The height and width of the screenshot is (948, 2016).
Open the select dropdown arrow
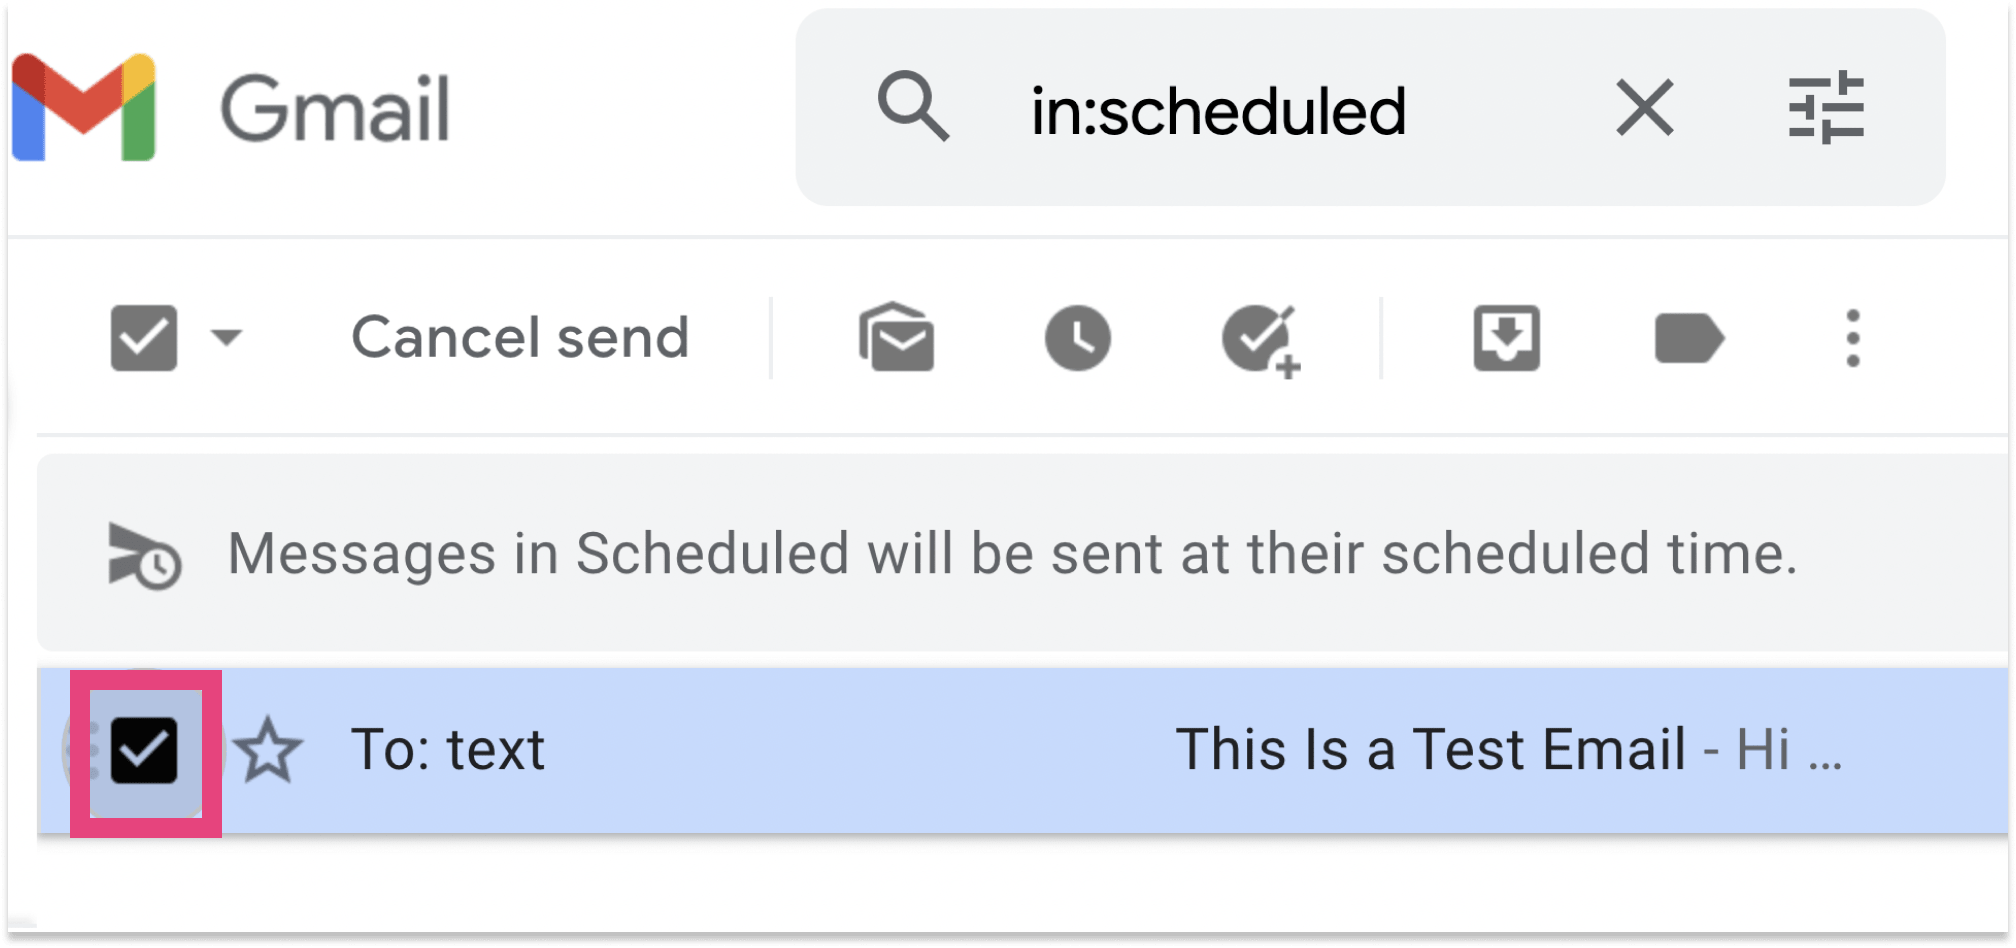226,338
